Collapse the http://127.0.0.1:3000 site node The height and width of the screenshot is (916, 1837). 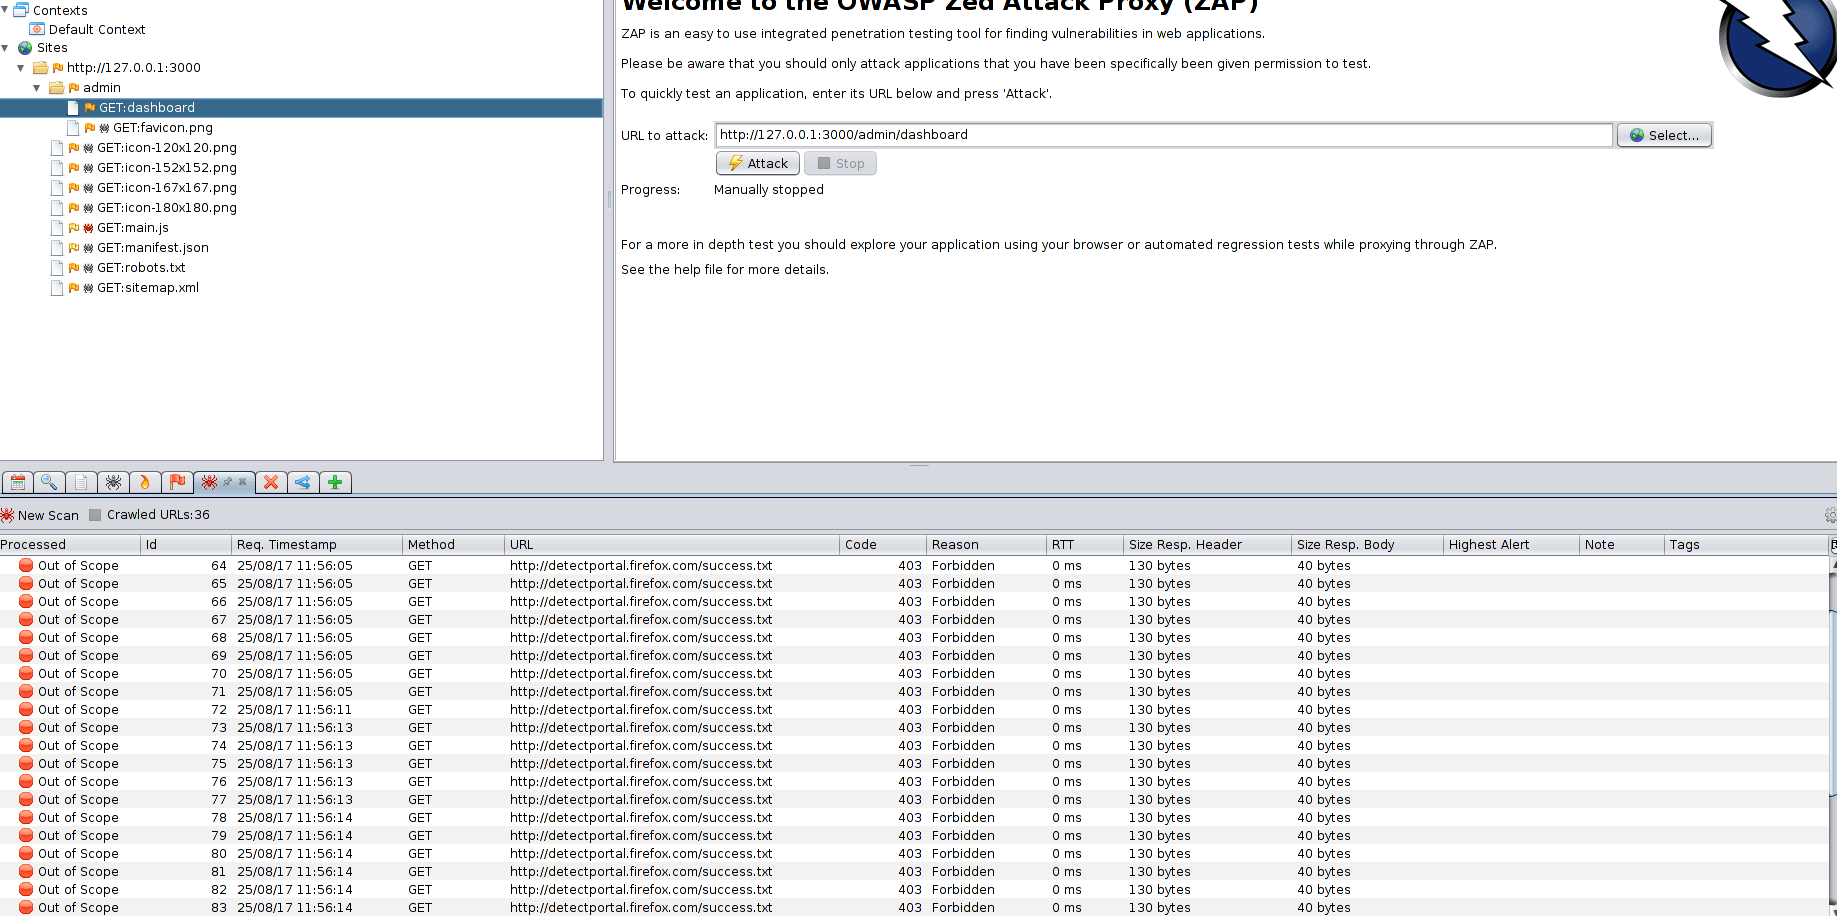20,67
